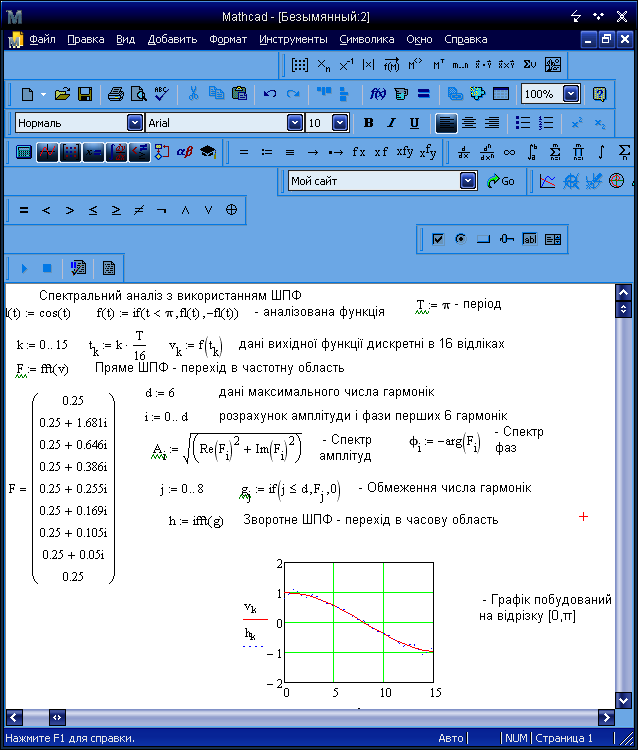
Task: Insert definition := operator
Action: (267, 152)
